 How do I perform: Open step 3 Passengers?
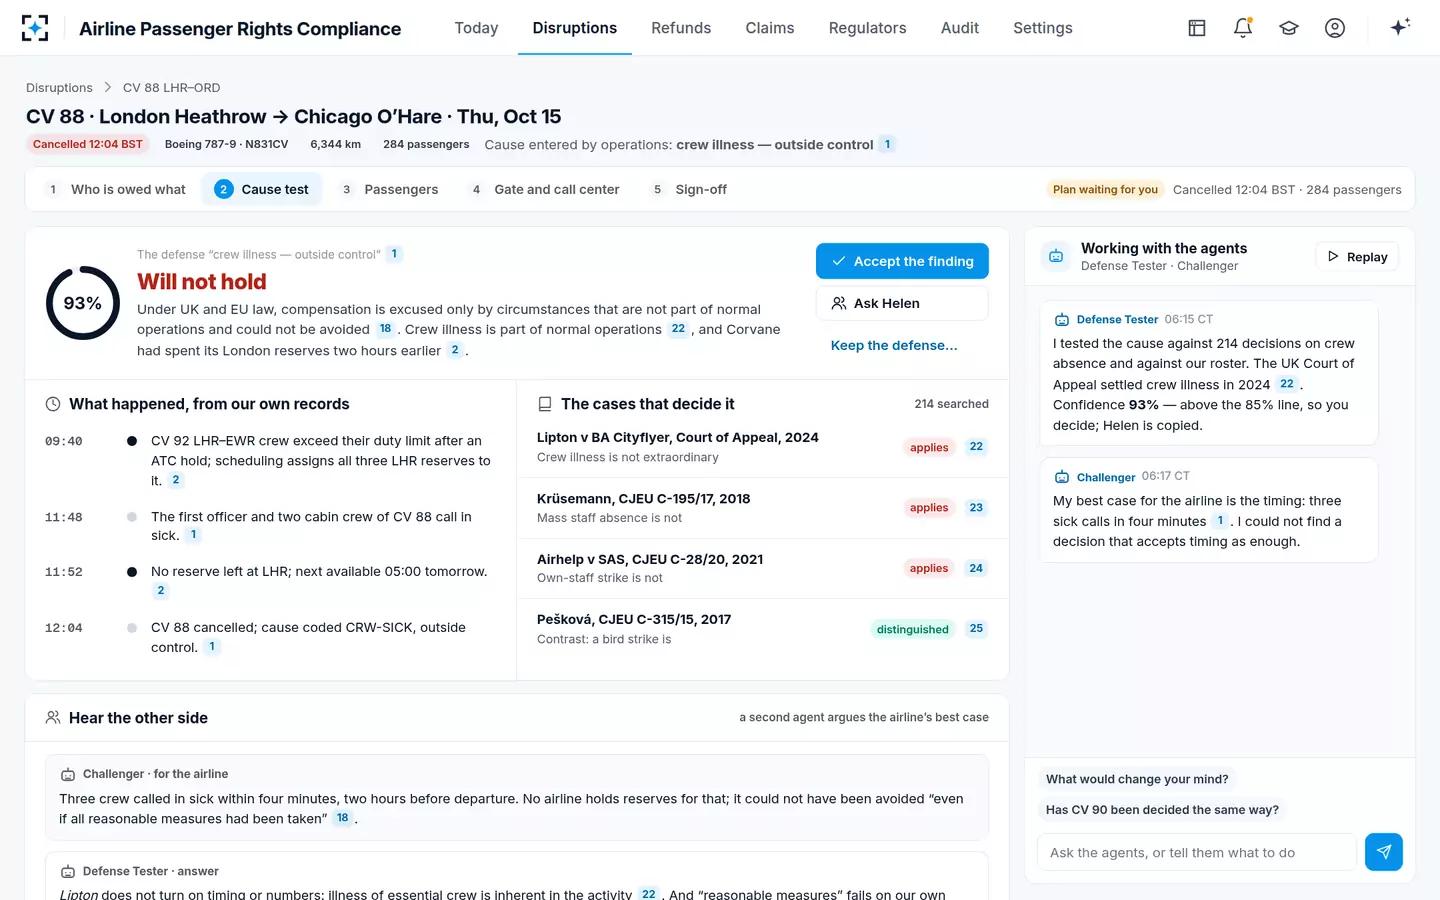click(389, 189)
